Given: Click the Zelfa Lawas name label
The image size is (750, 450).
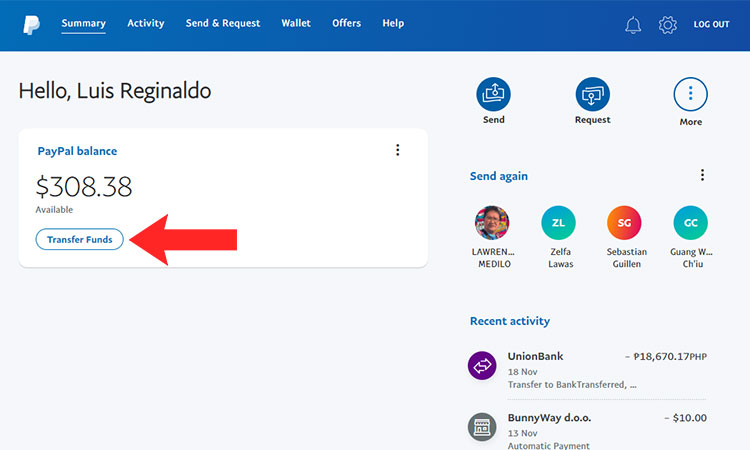Looking at the screenshot, I should pyautogui.click(x=560, y=258).
